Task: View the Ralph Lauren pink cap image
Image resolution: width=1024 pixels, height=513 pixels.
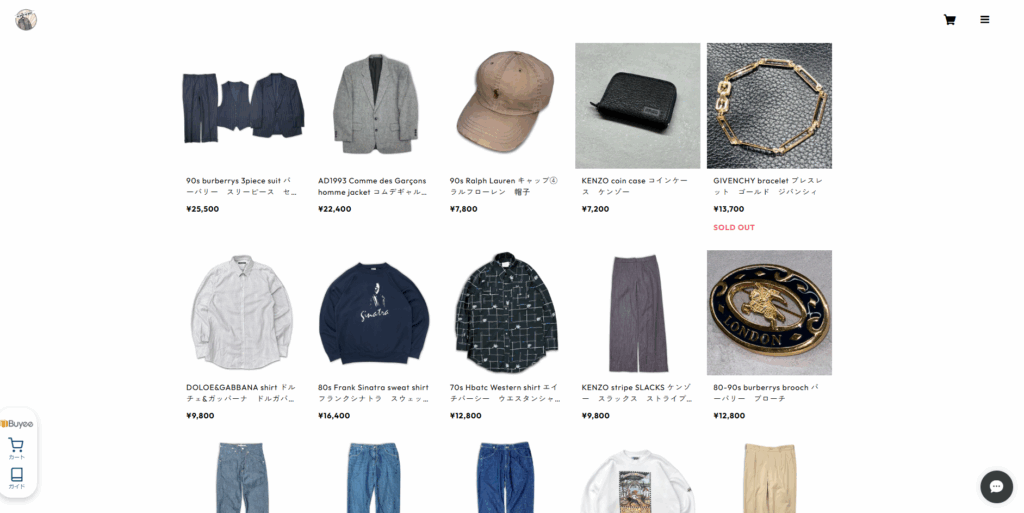Action: [506, 106]
